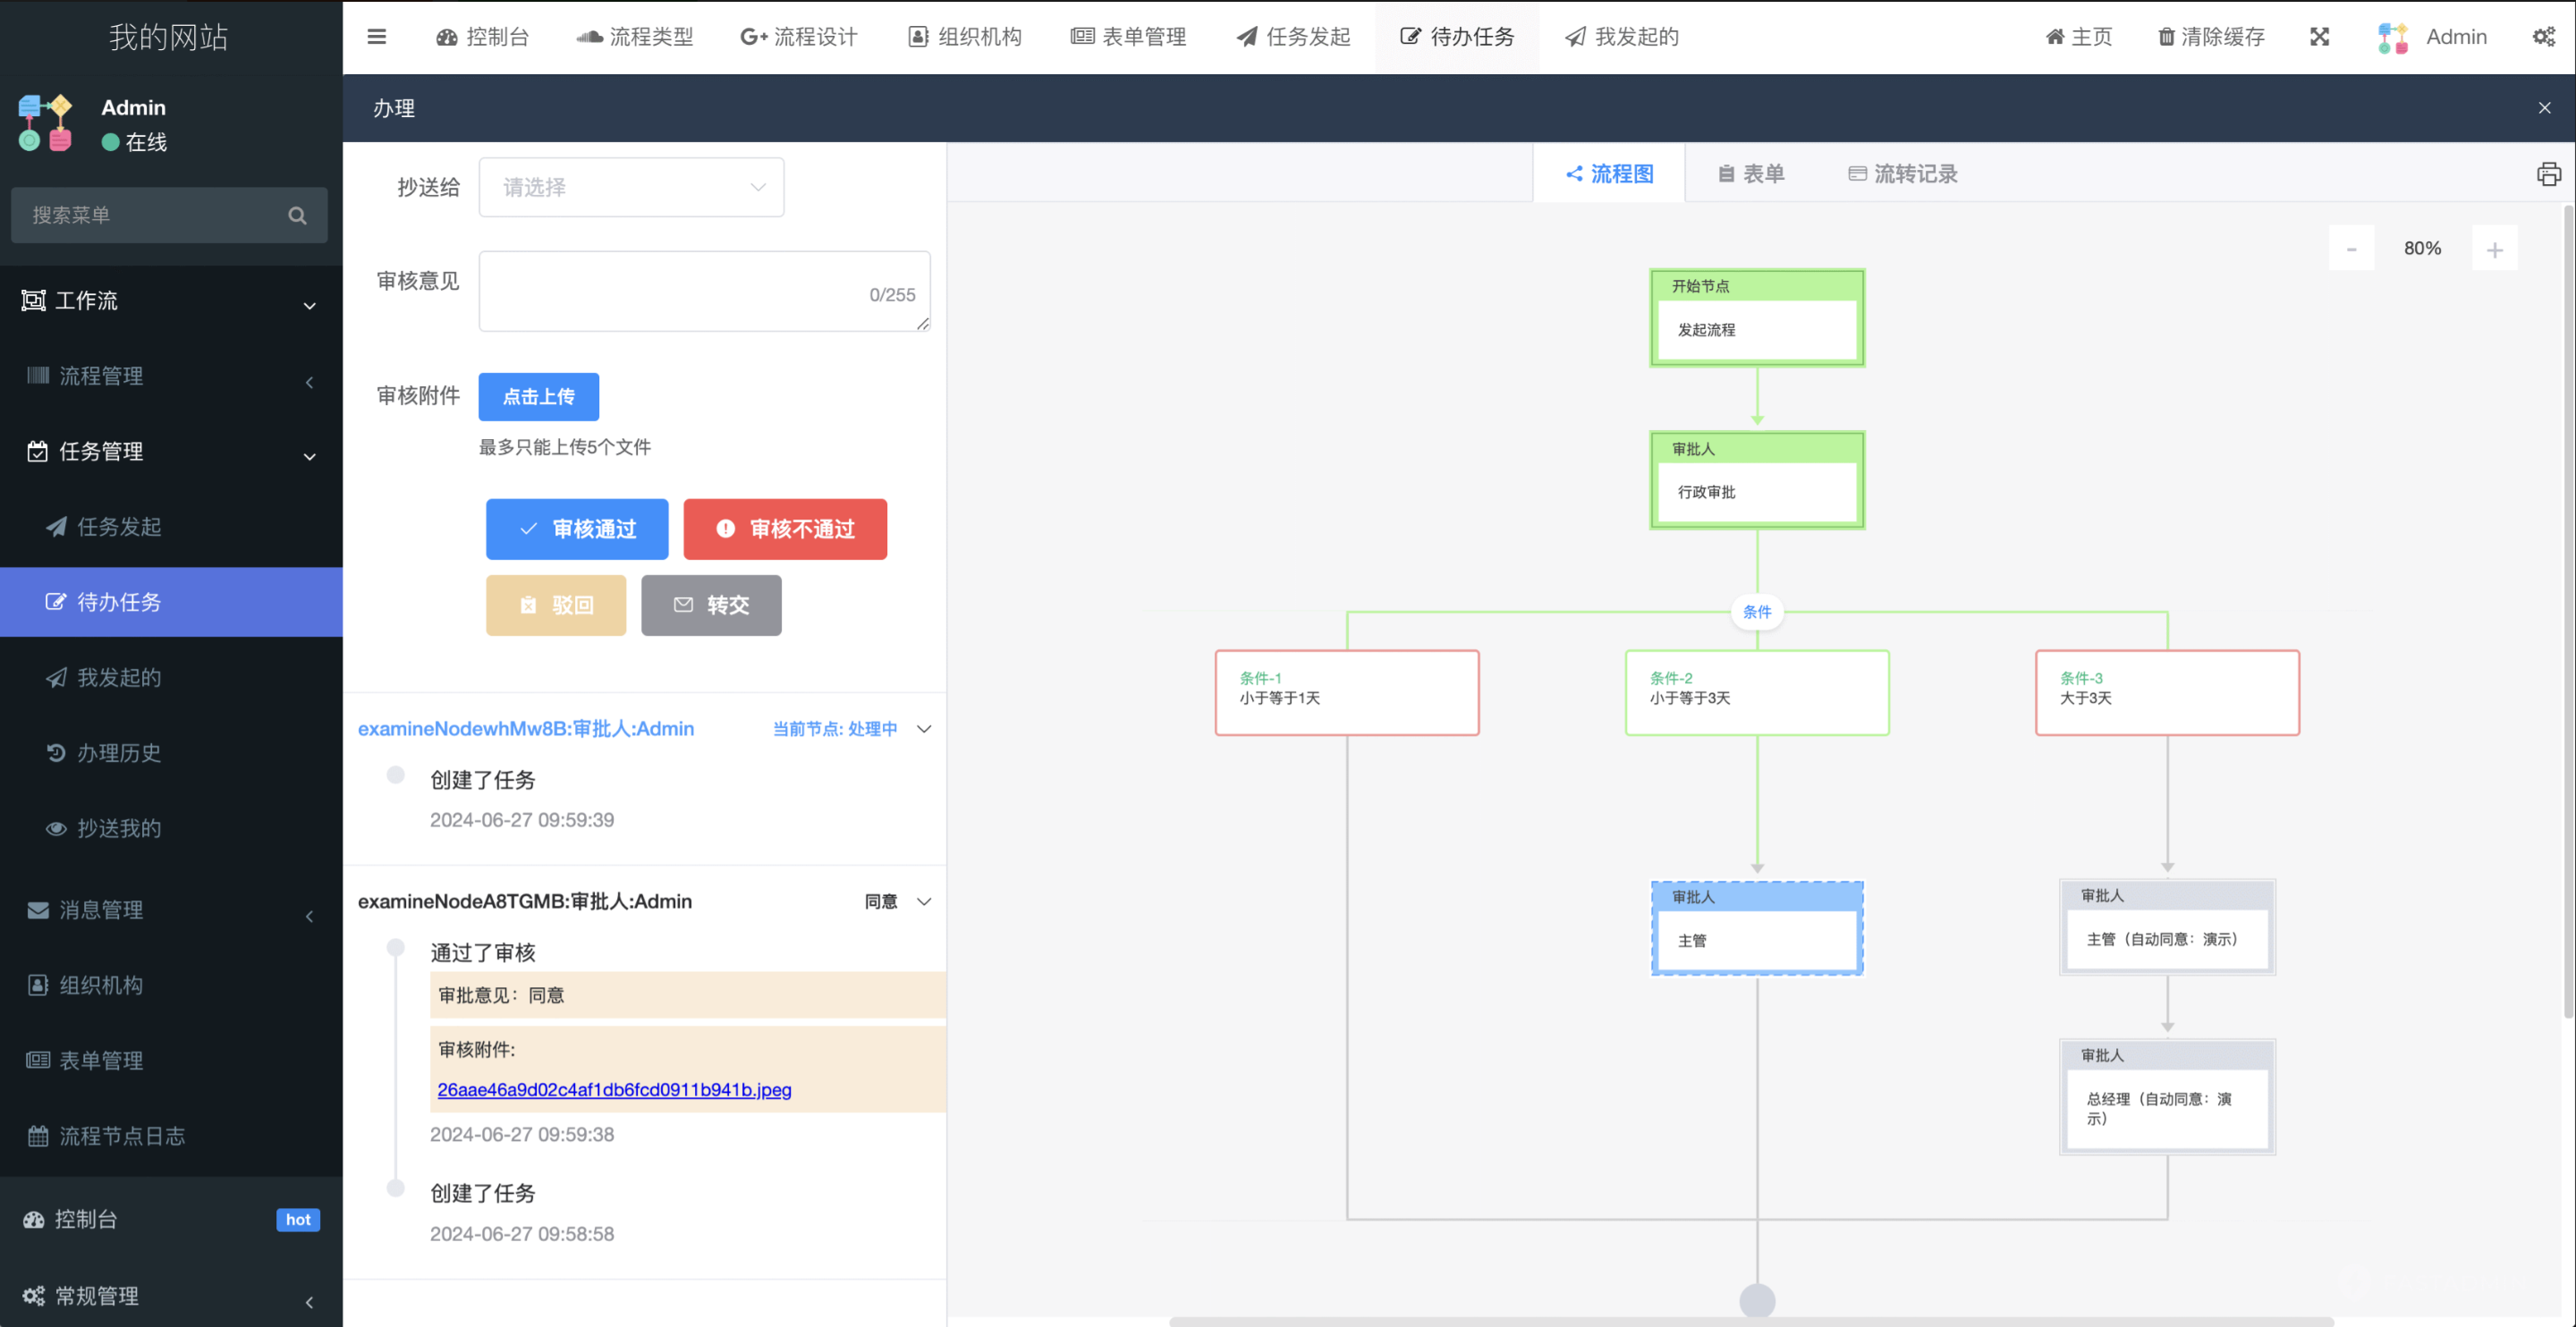Screen dimensions: 2576x1327
Task: Click the 审核通过 approve button
Action: (x=577, y=529)
